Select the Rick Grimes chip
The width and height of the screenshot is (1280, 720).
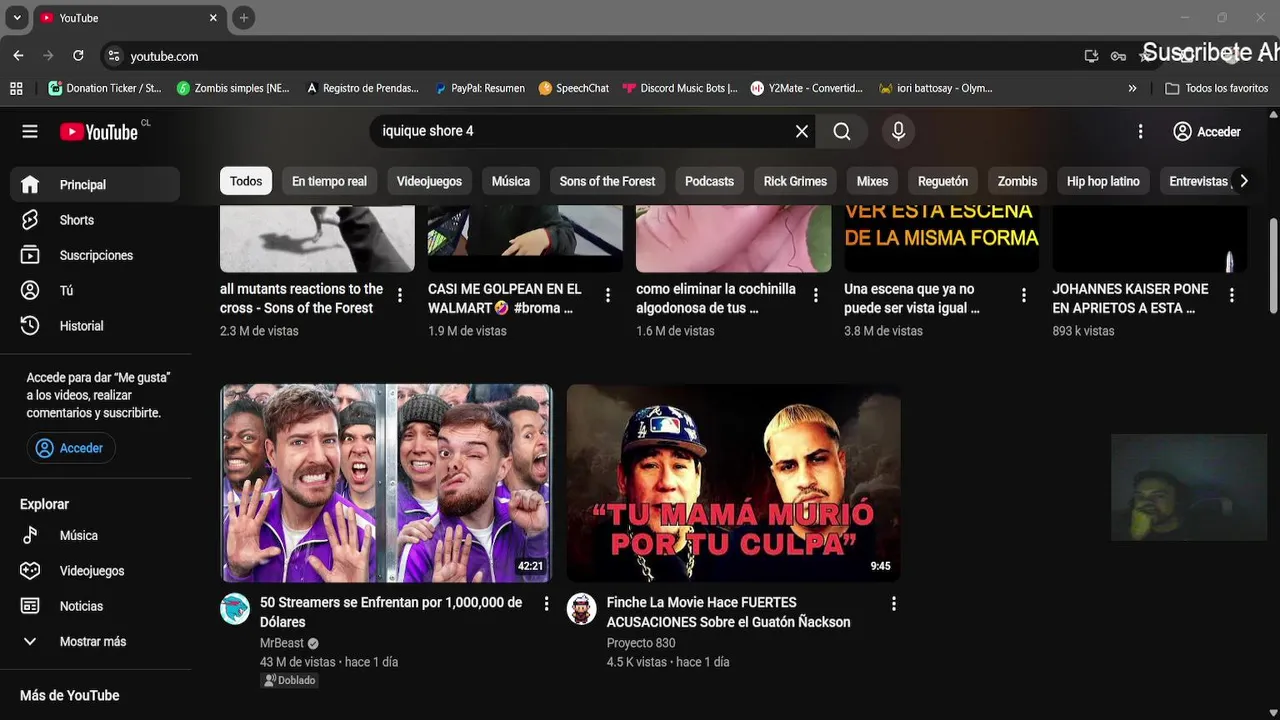pyautogui.click(x=795, y=181)
